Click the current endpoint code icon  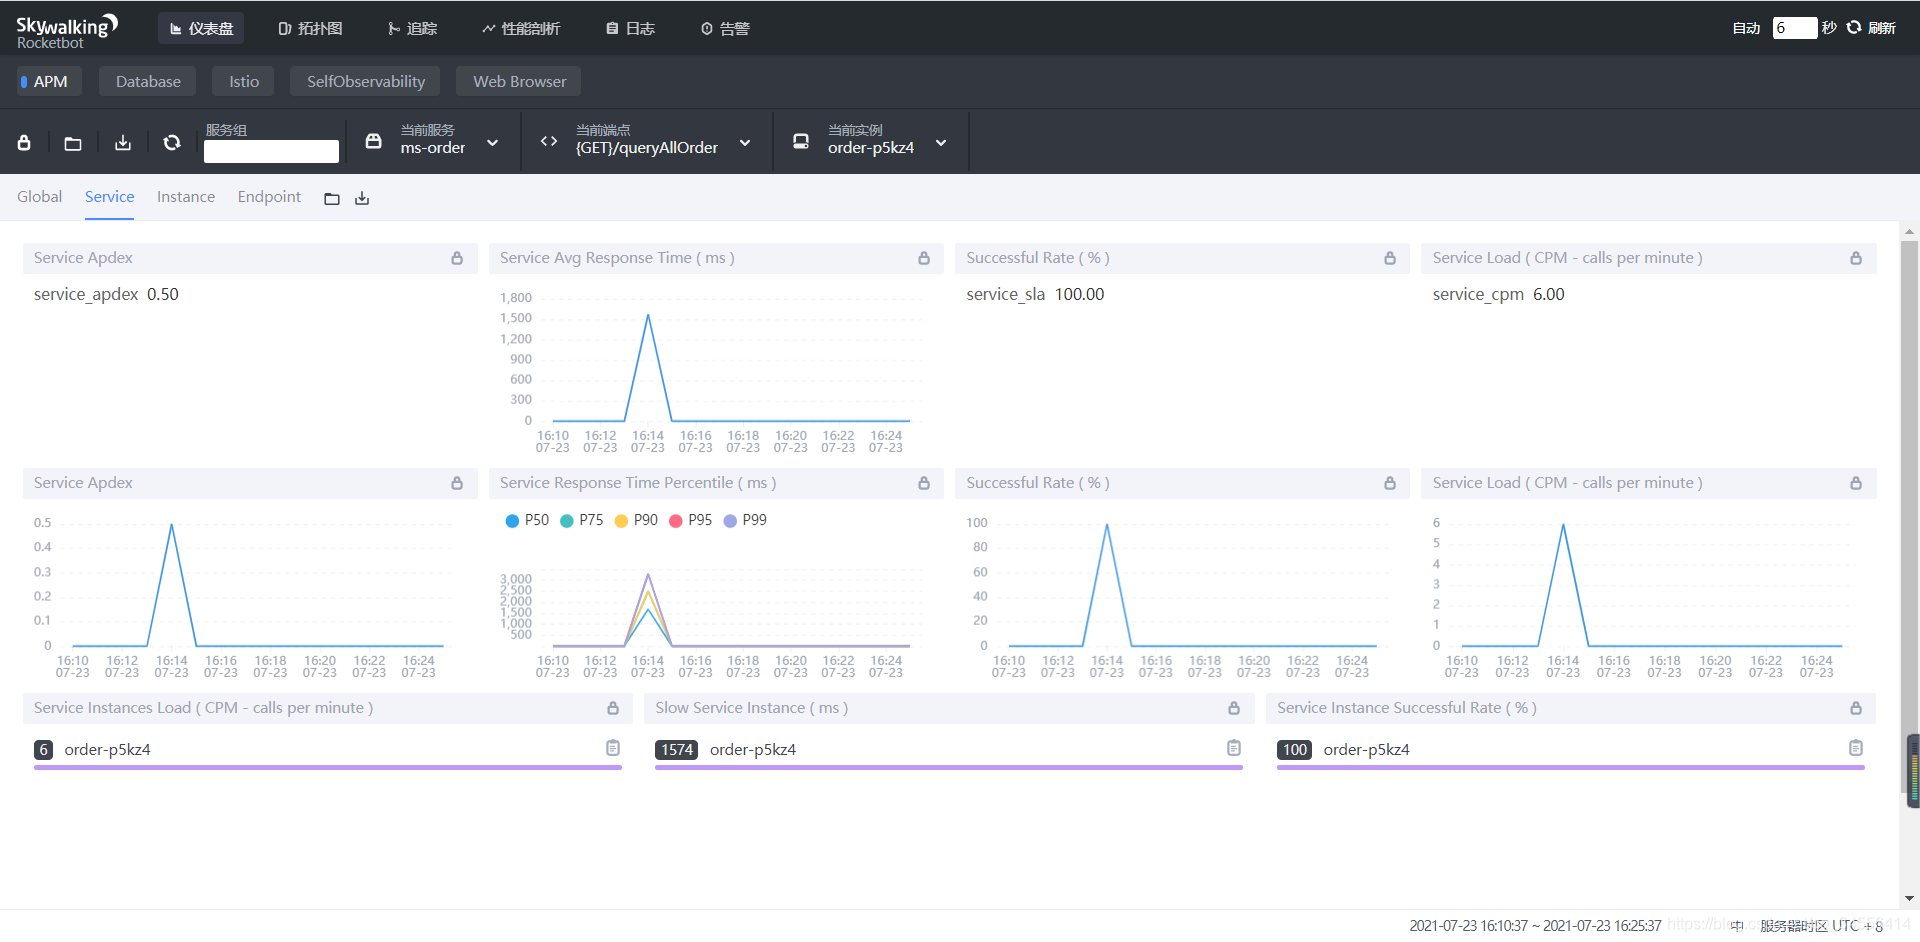[x=549, y=141]
